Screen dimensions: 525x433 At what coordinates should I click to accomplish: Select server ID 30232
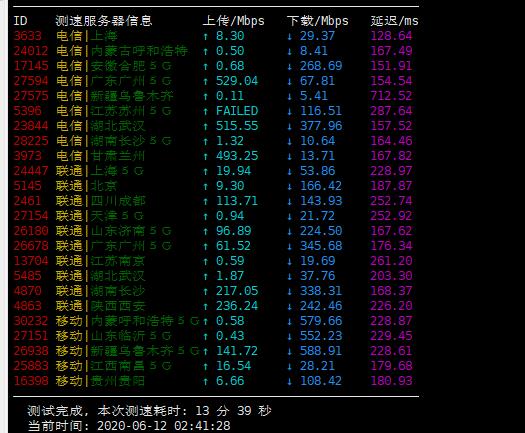point(31,321)
